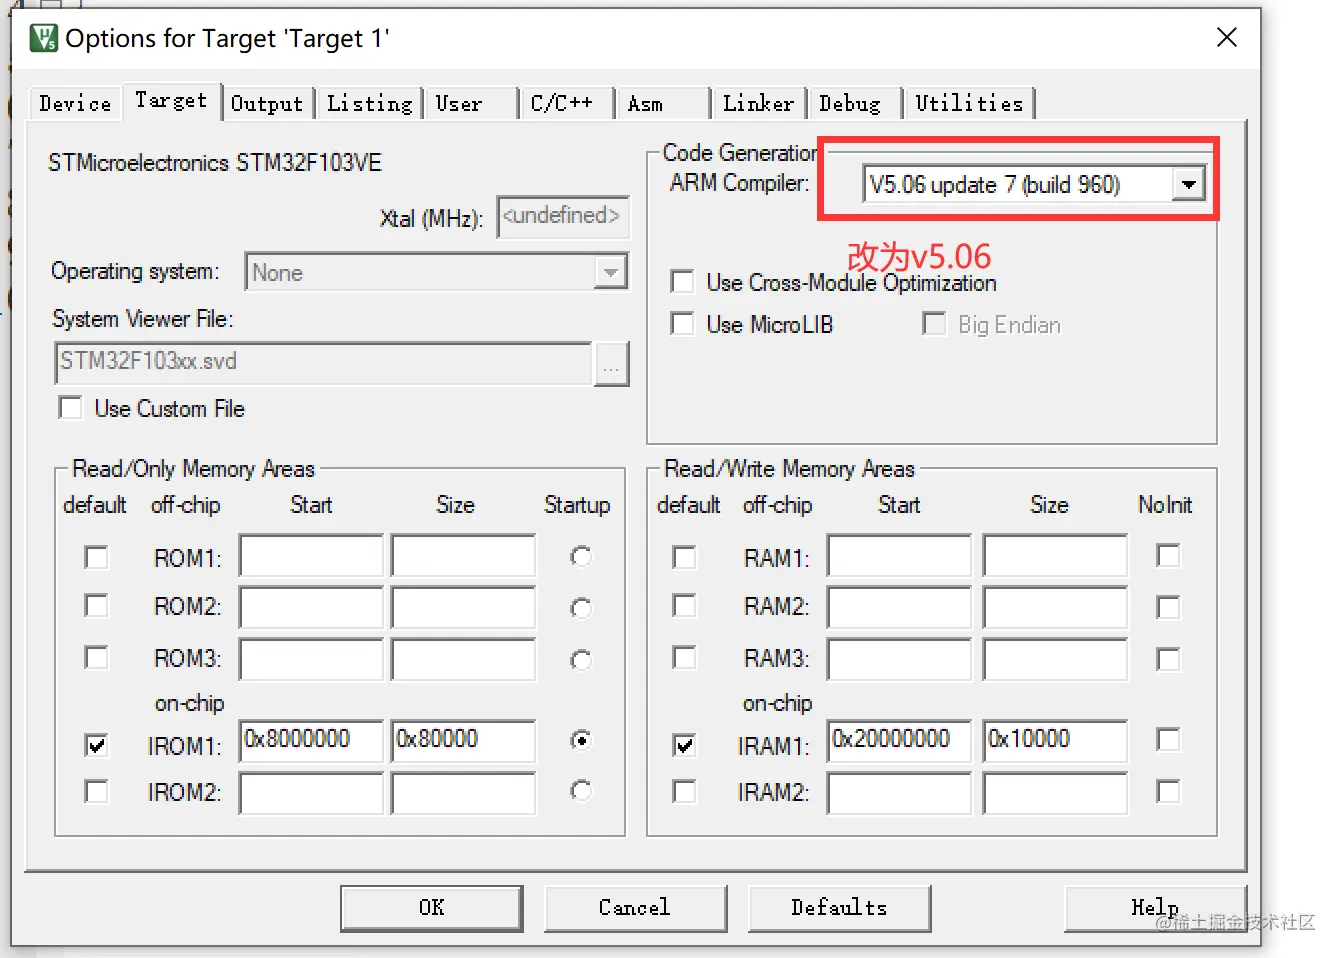Screen dimensions: 1341x958
Task: Click the RAM1 Start field
Action: click(899, 556)
